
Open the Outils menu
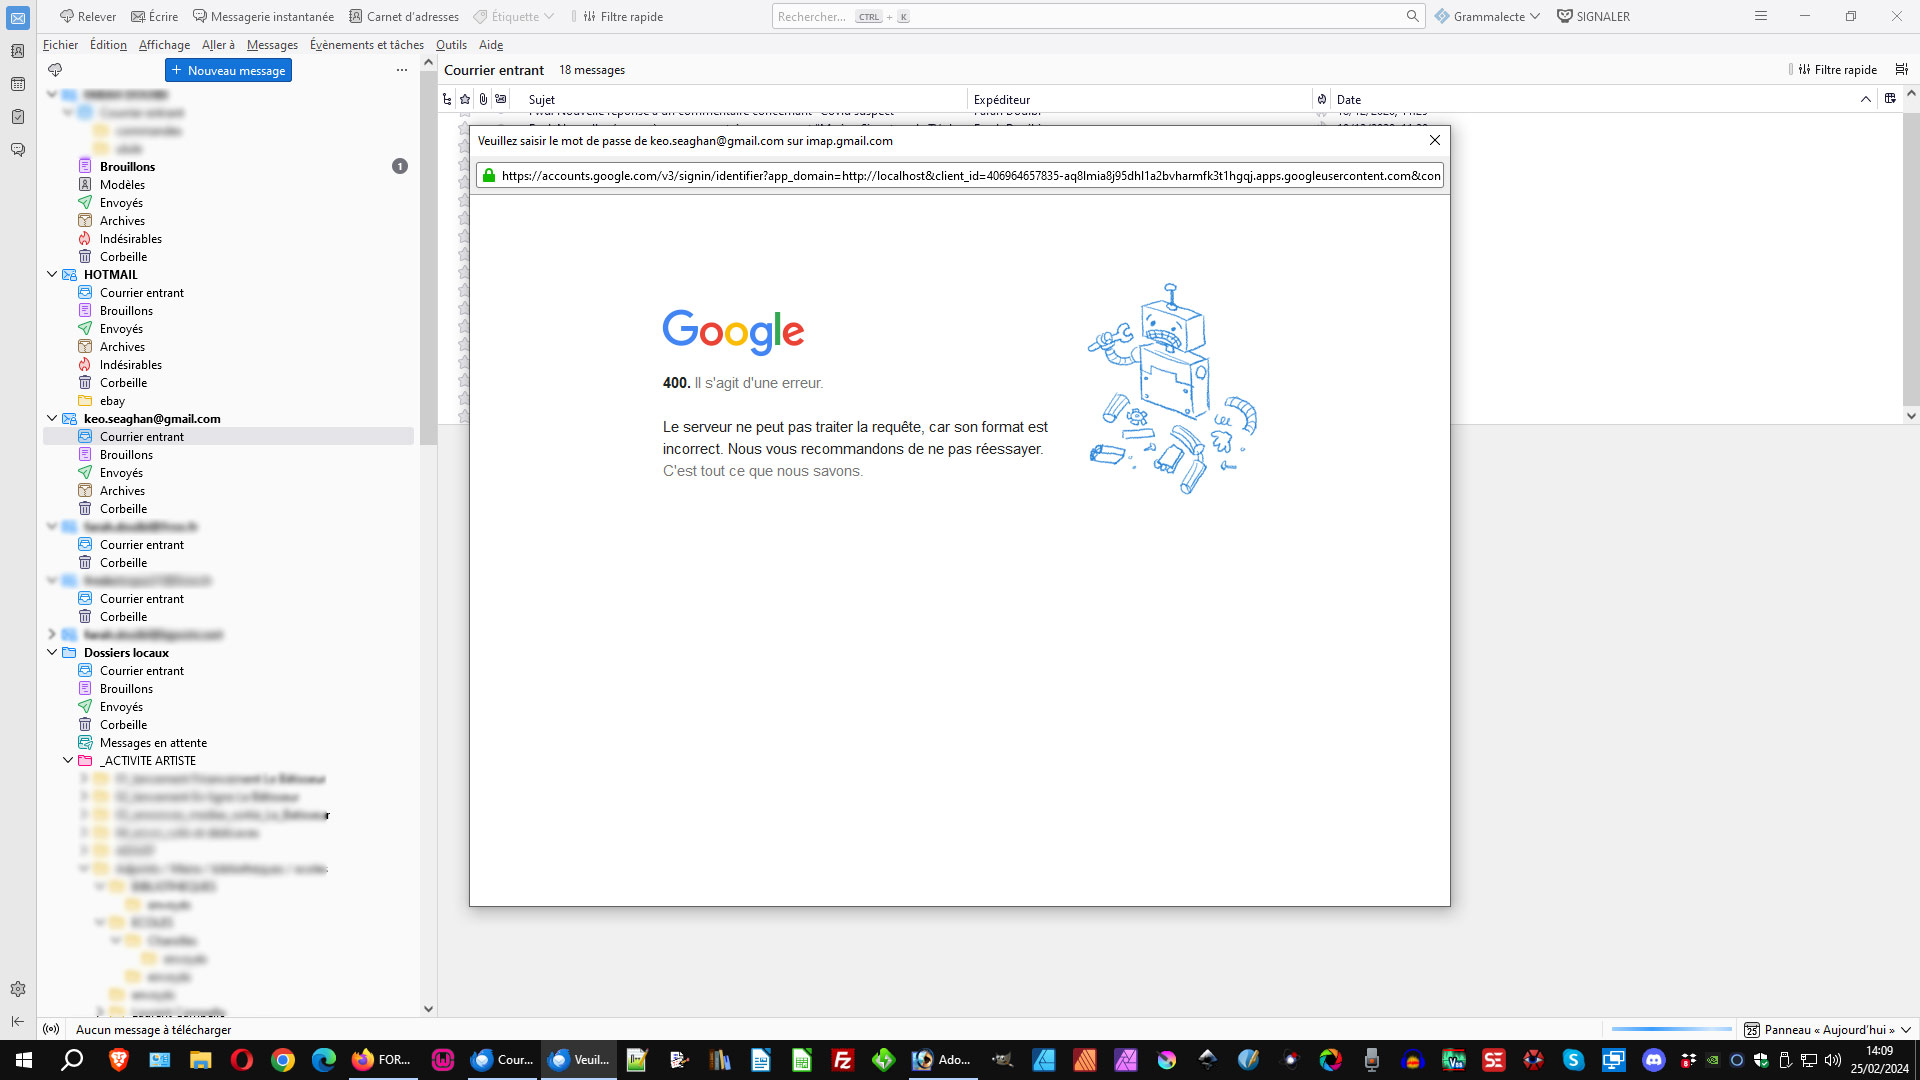(451, 45)
